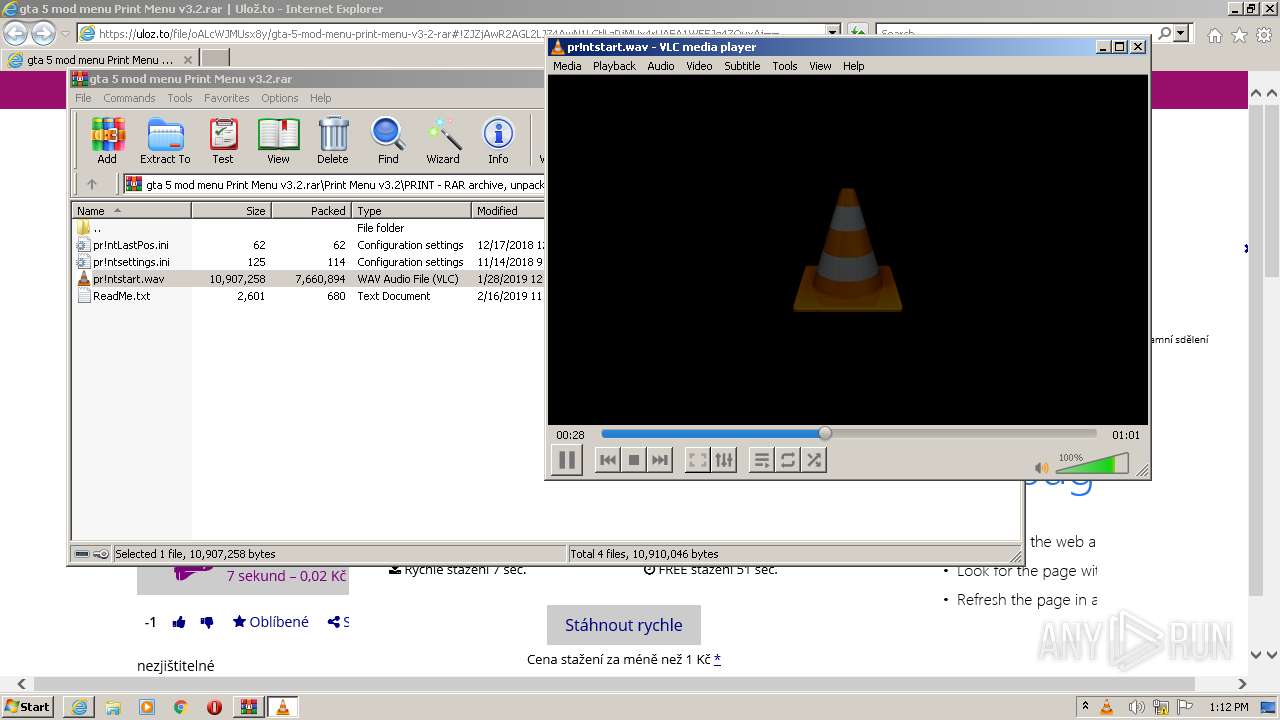Click the VLC seek bar position handle

[825, 433]
